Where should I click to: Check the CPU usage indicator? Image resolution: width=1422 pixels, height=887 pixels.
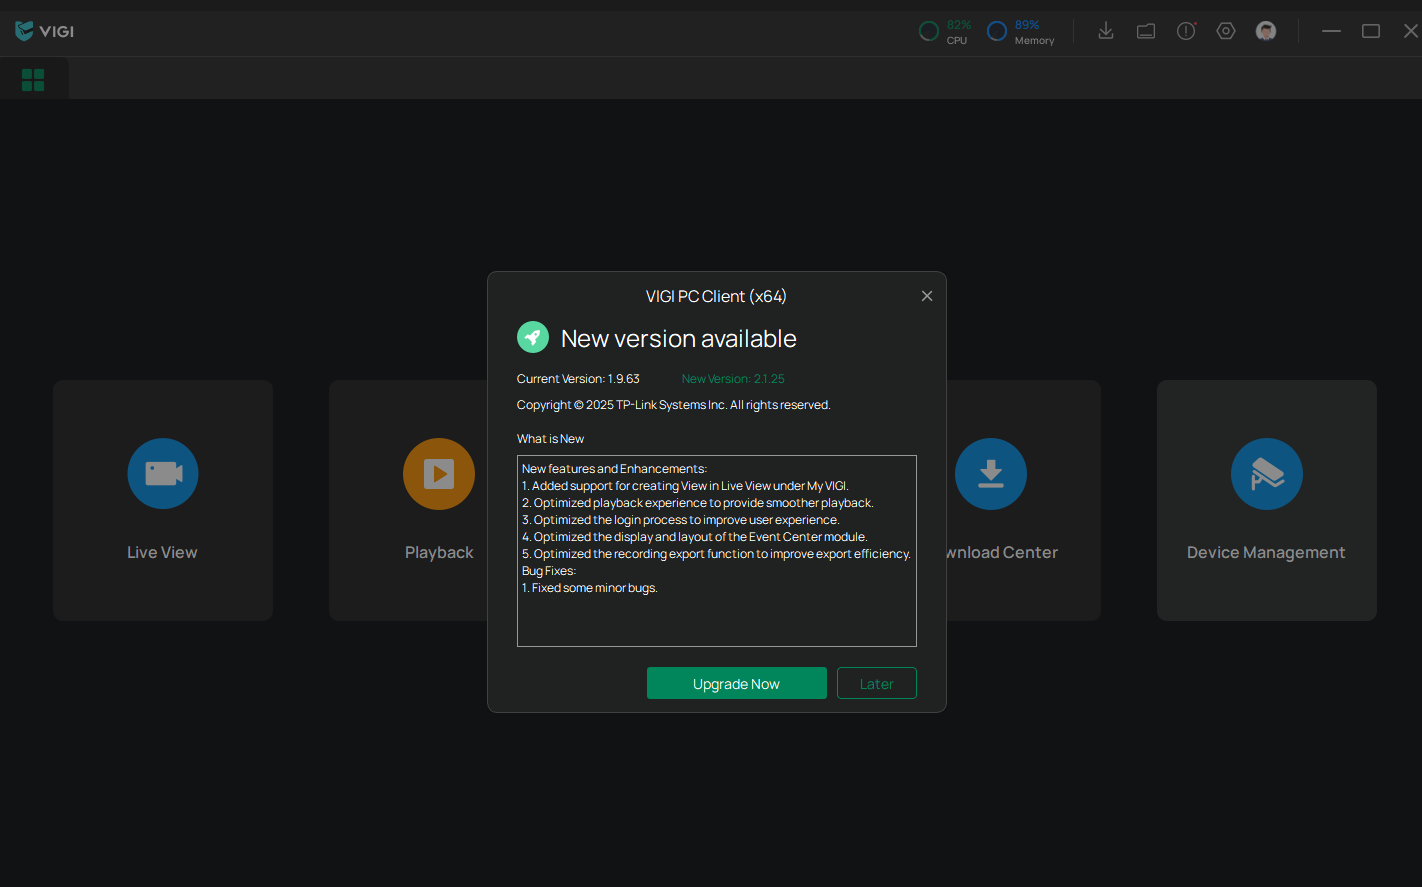[x=945, y=32]
